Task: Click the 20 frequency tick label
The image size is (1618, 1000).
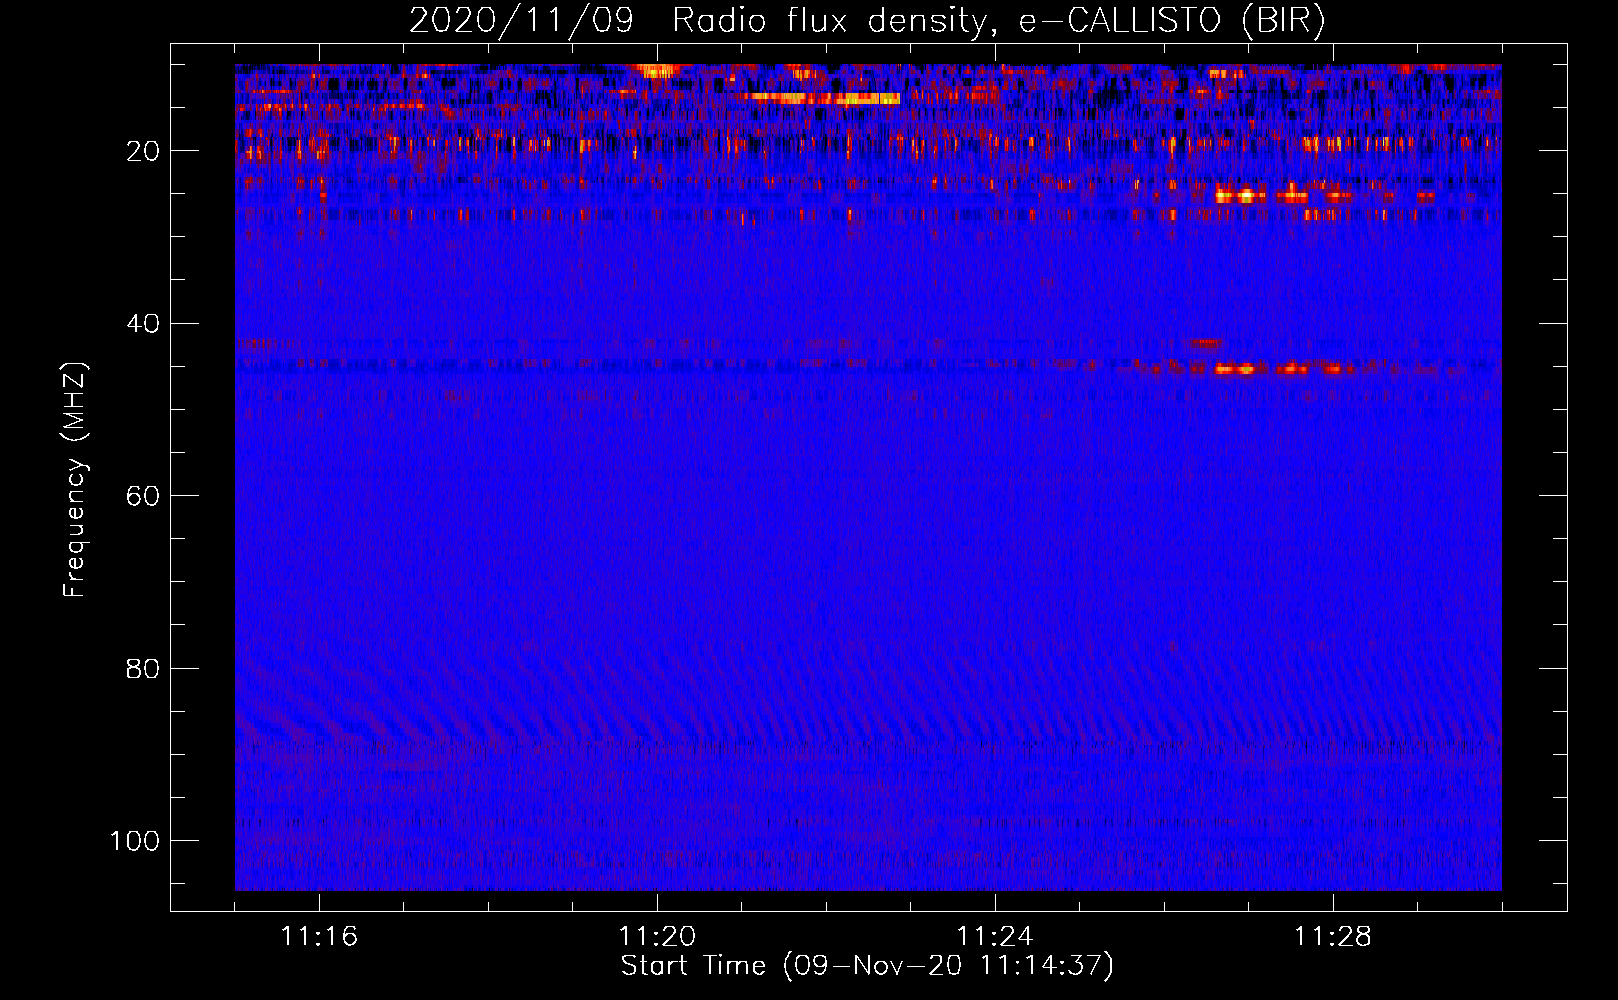Action: coord(144,151)
